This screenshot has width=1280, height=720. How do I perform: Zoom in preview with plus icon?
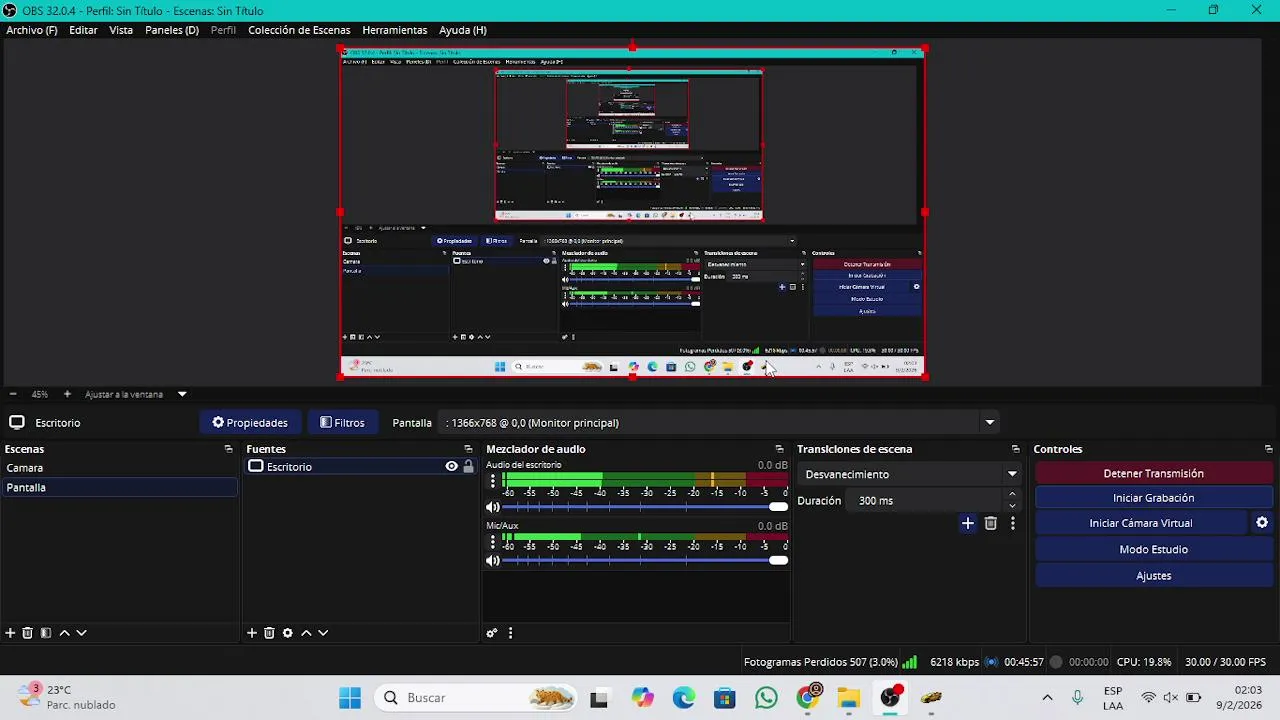67,394
